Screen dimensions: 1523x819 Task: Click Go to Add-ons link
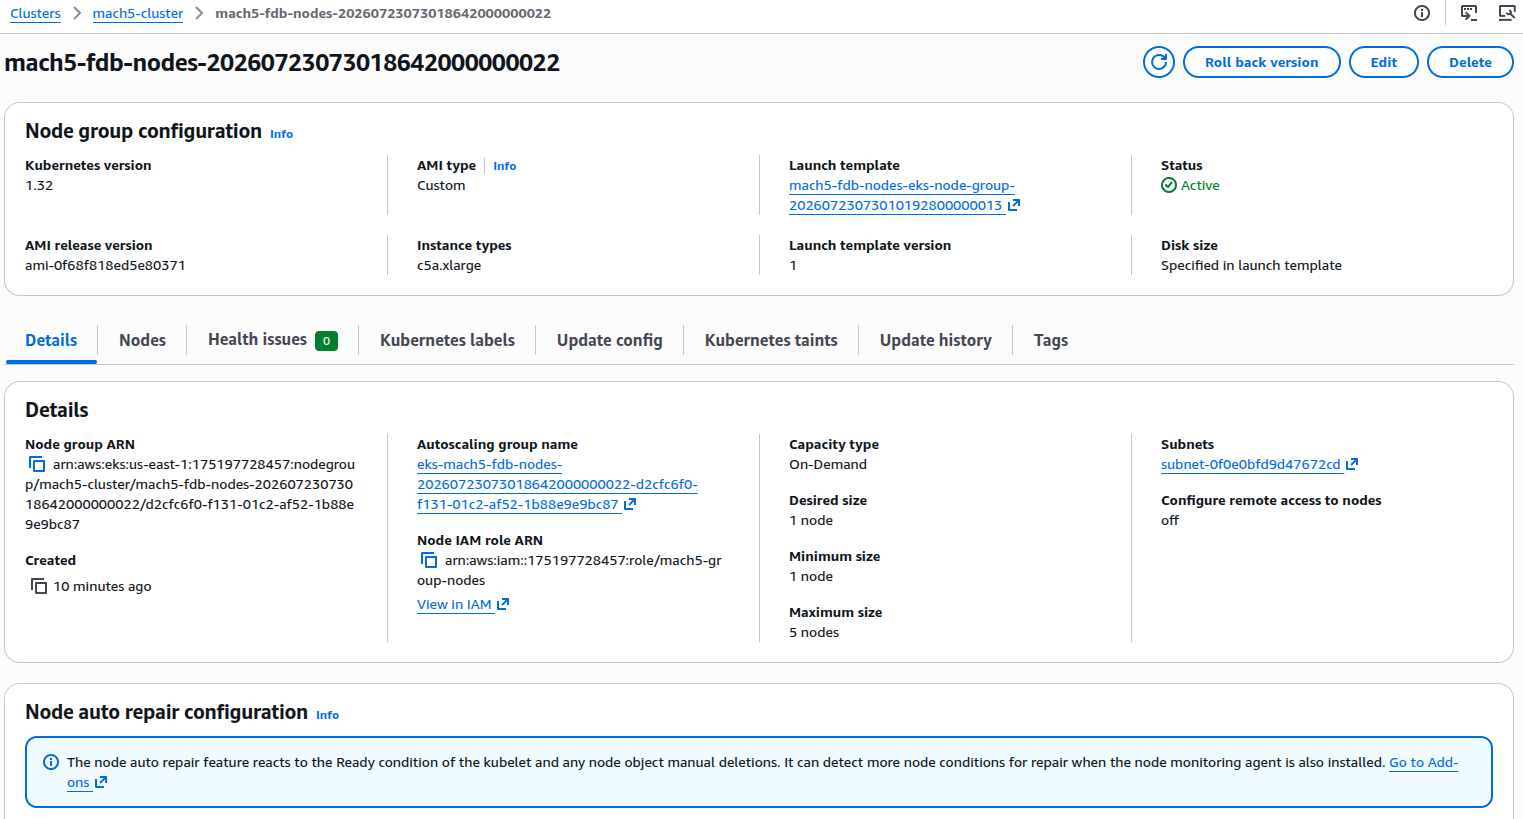pyautogui.click(x=1423, y=762)
